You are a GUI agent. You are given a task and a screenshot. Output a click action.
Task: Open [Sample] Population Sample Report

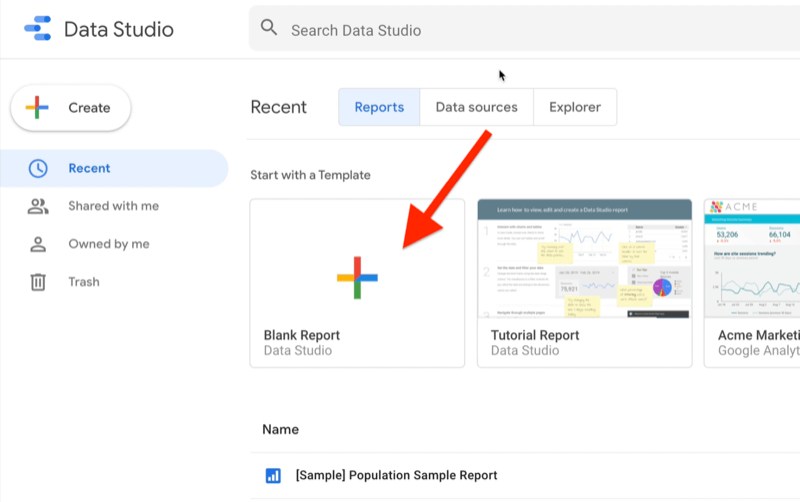pos(396,475)
